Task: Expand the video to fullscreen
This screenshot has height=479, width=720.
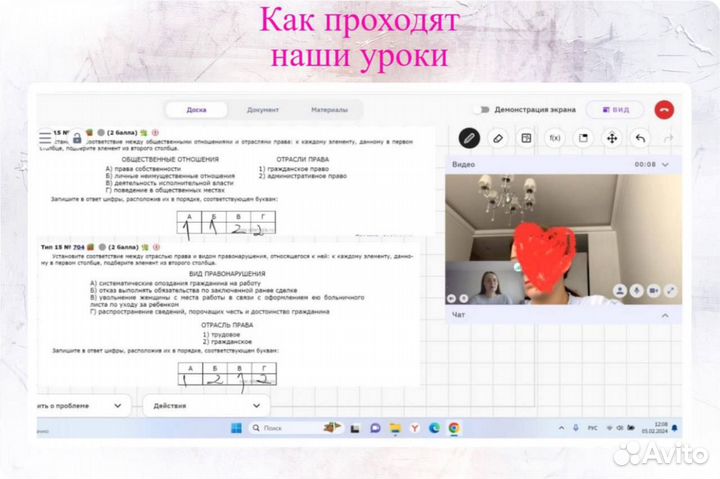Action: click(x=671, y=291)
